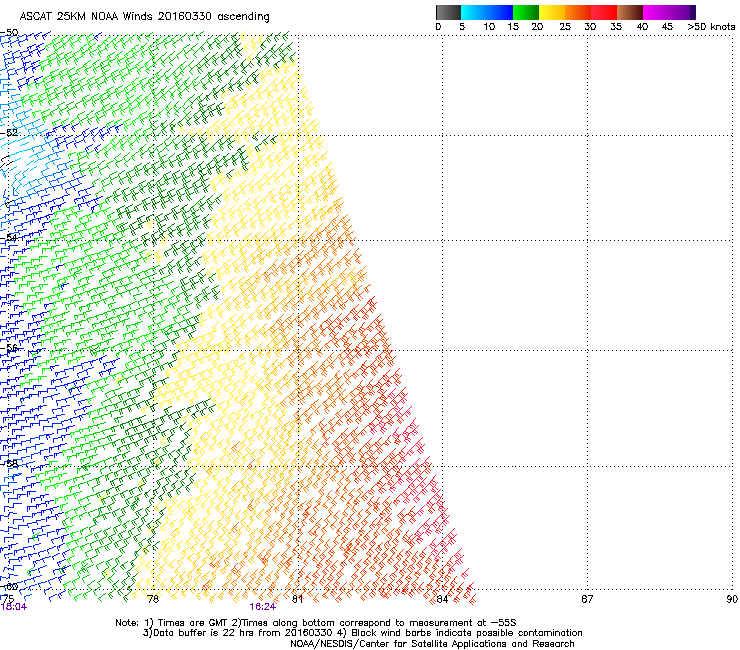Click the '-52' latitude label
The image size is (740, 650).
click(9, 133)
